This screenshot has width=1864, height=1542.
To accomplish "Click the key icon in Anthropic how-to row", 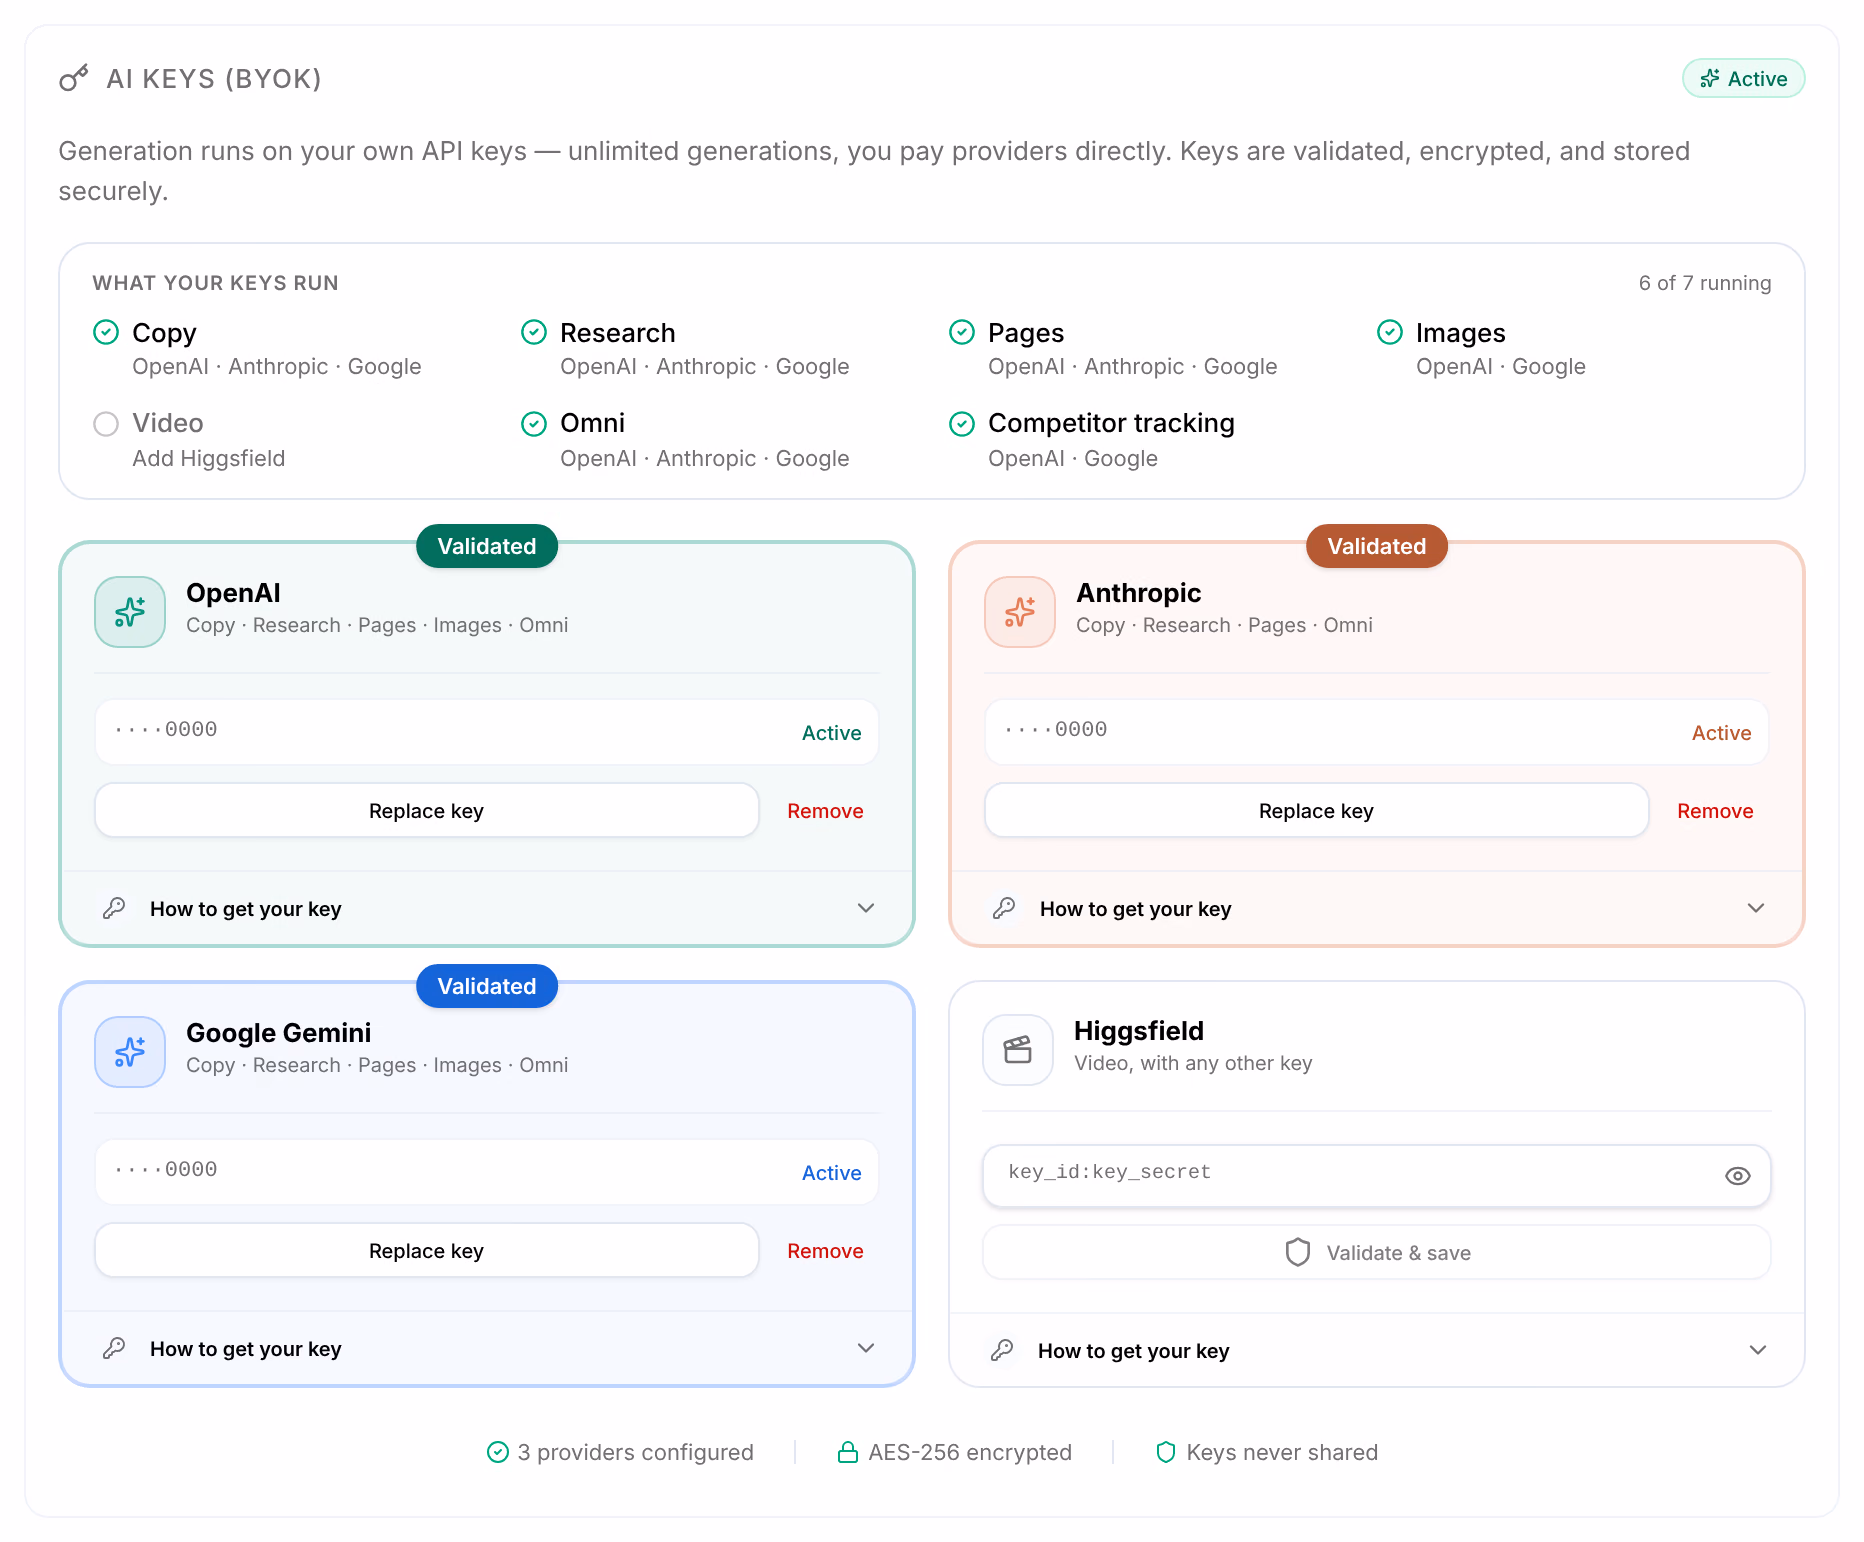I will [x=1004, y=908].
